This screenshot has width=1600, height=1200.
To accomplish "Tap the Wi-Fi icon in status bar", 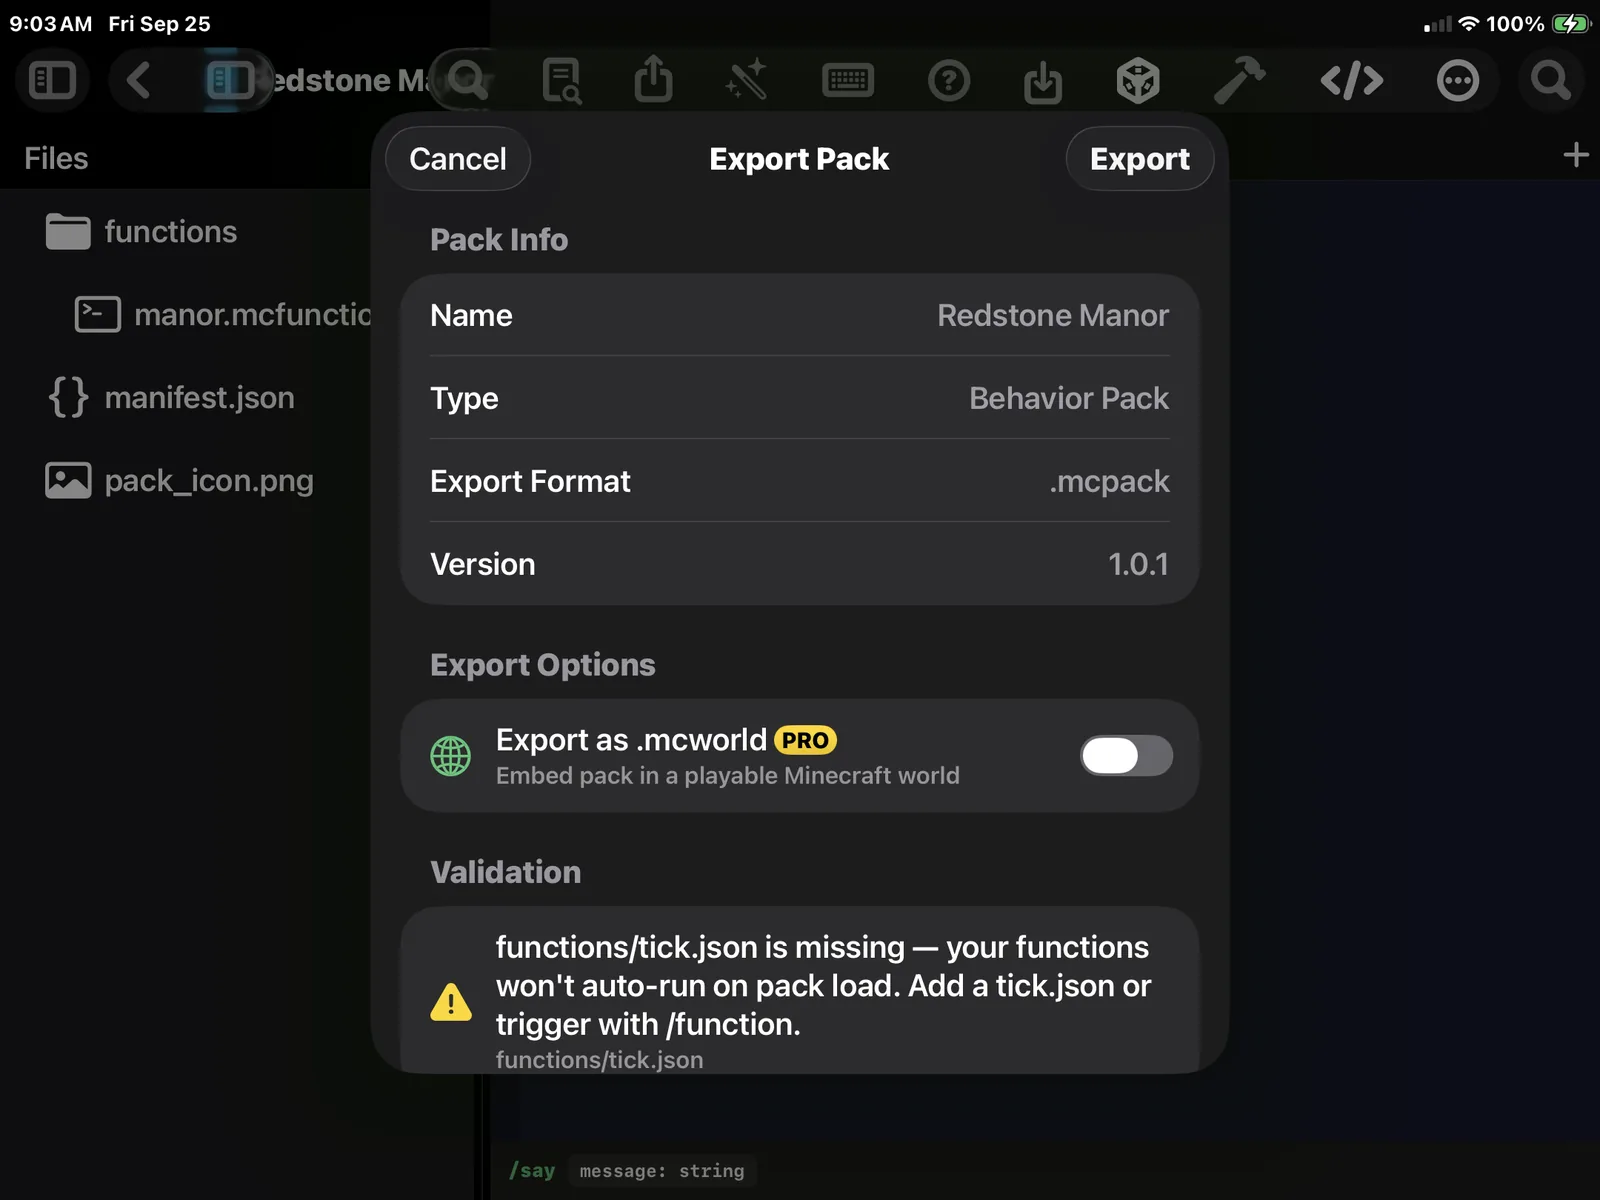I will click(x=1468, y=23).
